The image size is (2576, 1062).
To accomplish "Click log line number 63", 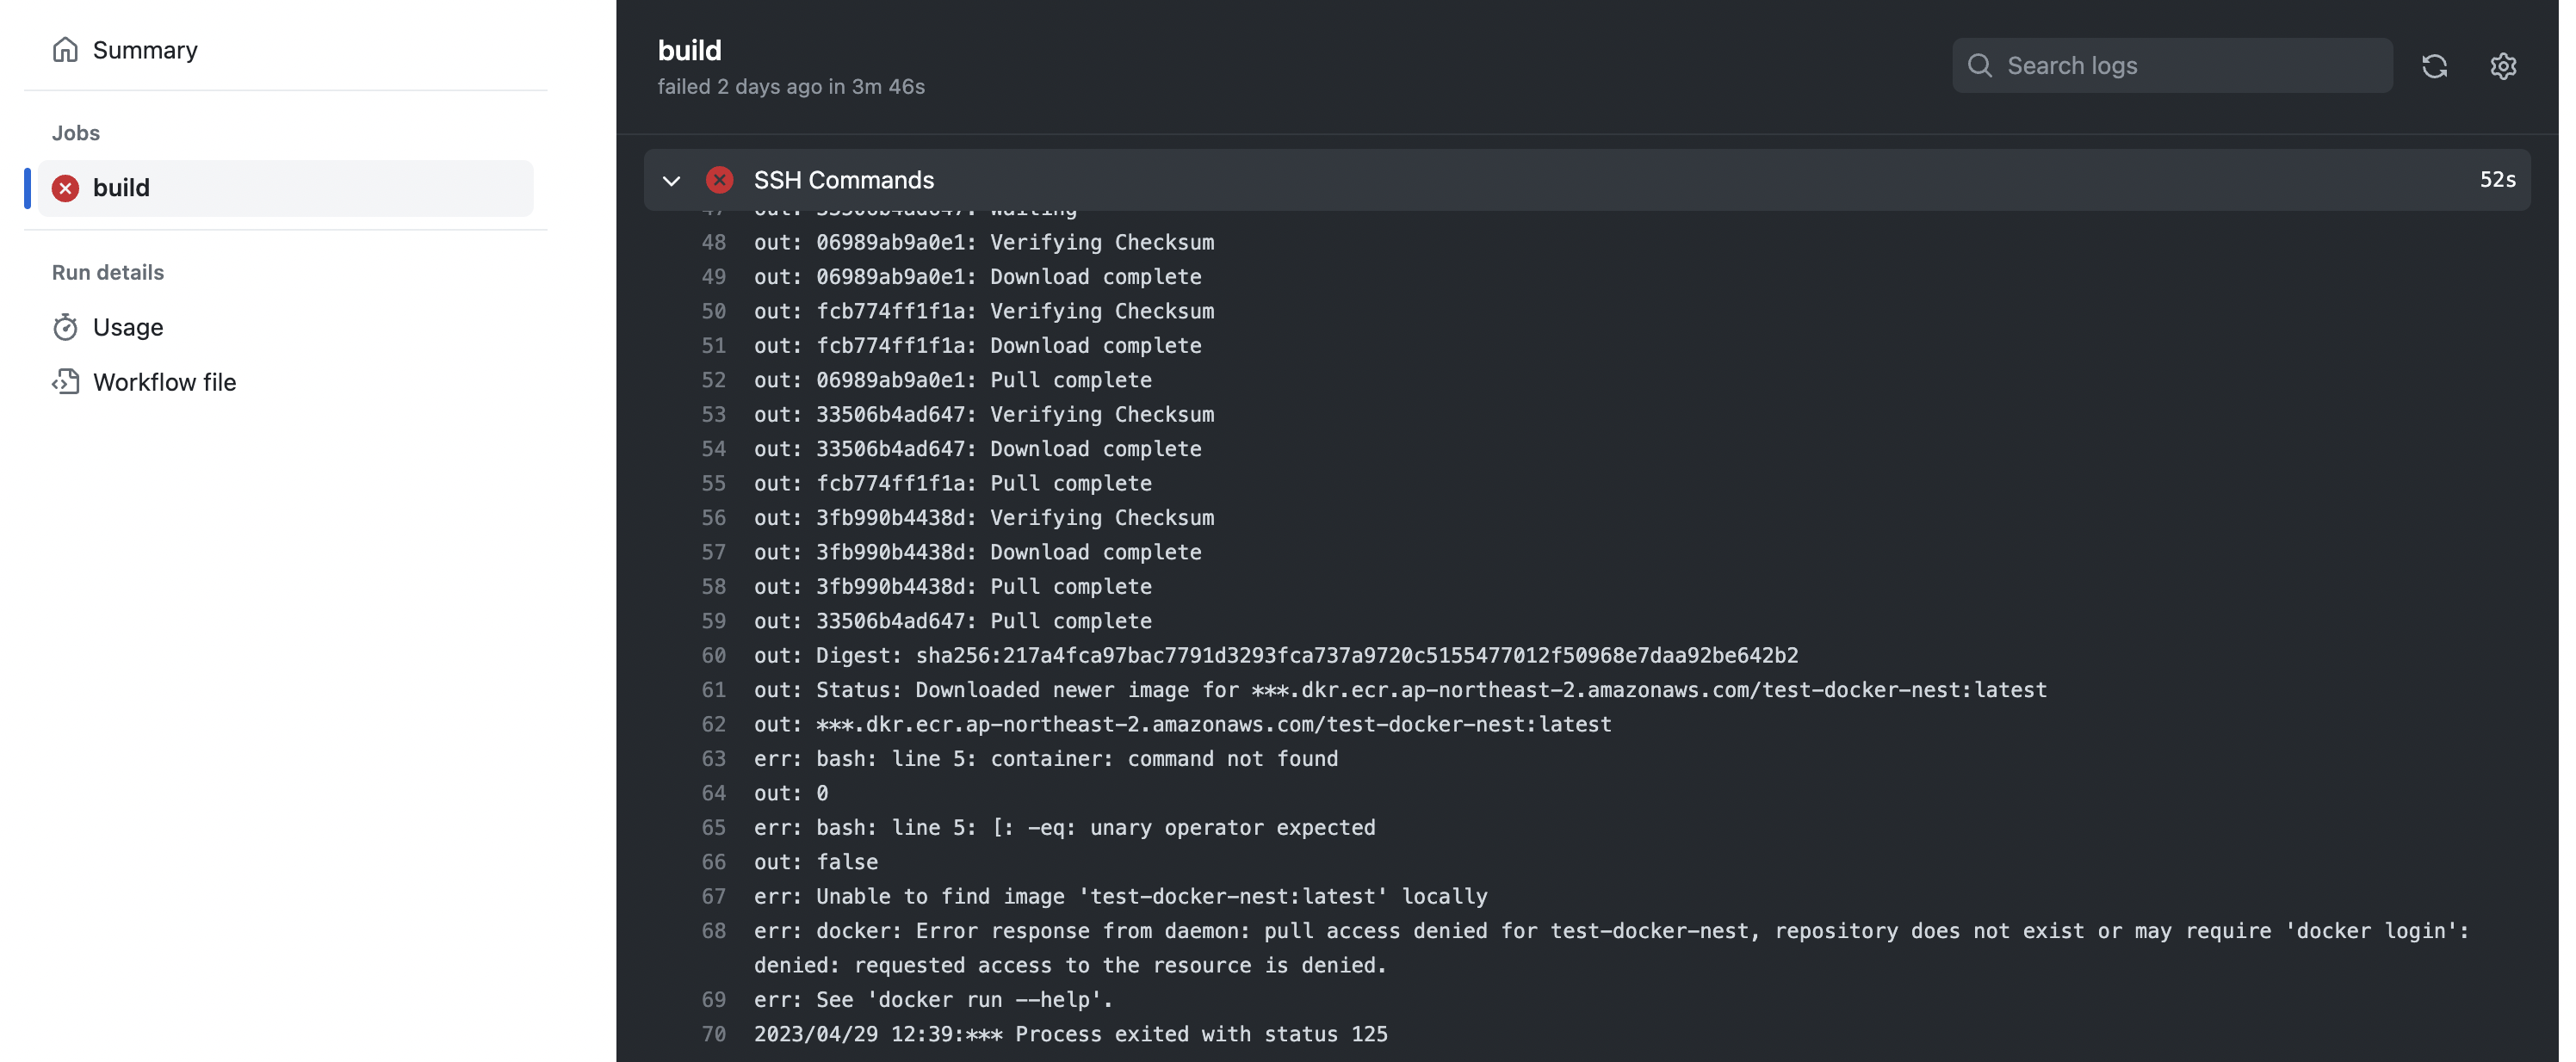I will point(713,759).
